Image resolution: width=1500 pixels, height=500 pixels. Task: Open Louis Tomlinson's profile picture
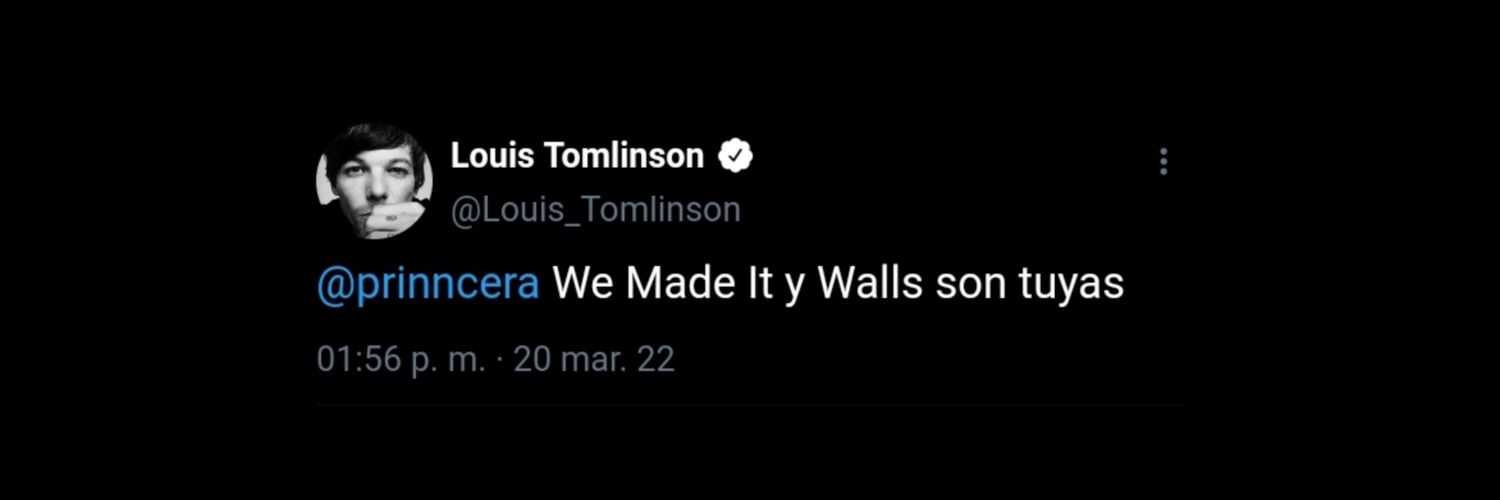coord(374,182)
